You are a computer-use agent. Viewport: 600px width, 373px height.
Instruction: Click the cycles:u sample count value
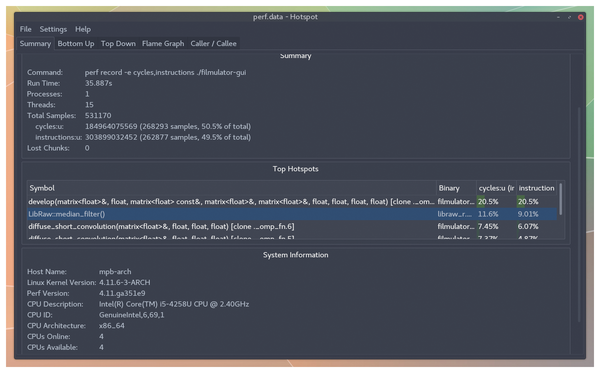168,126
